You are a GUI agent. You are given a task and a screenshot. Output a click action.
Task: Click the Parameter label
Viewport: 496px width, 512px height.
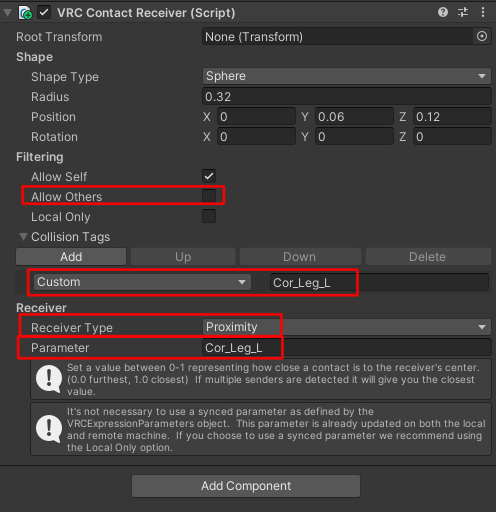pos(60,348)
